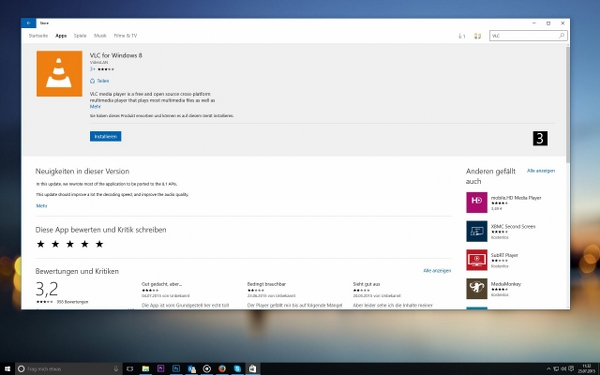
Task: Open the user account icon in Store header
Action: pos(477,36)
